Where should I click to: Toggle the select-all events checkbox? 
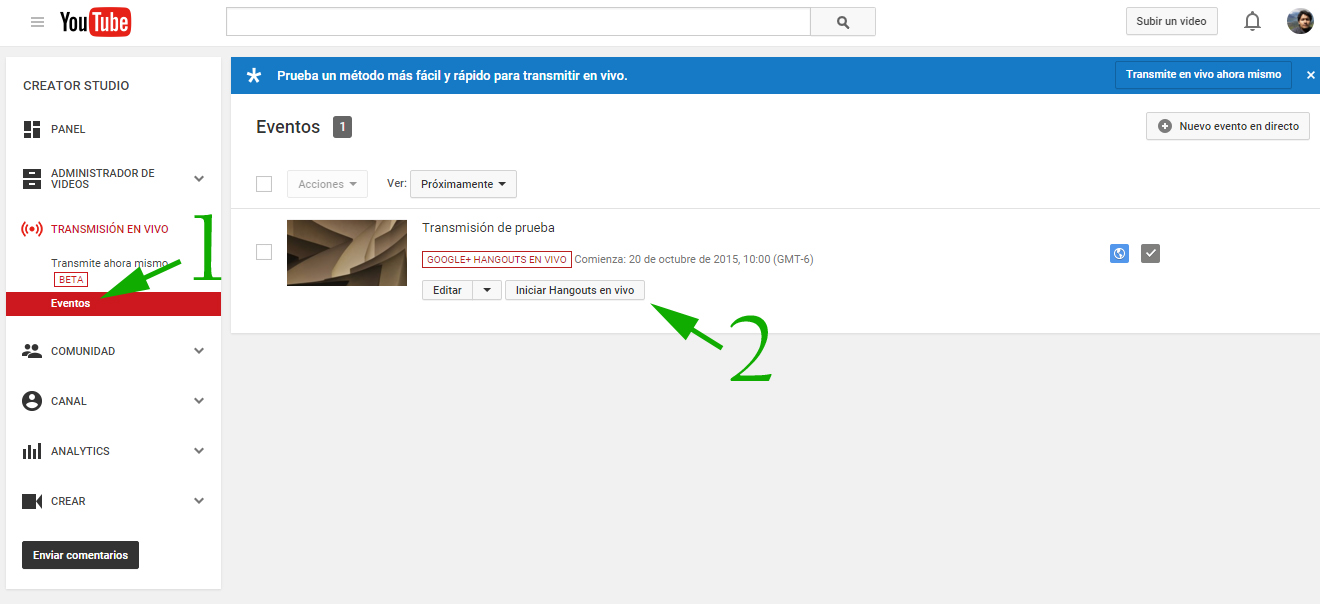click(264, 184)
